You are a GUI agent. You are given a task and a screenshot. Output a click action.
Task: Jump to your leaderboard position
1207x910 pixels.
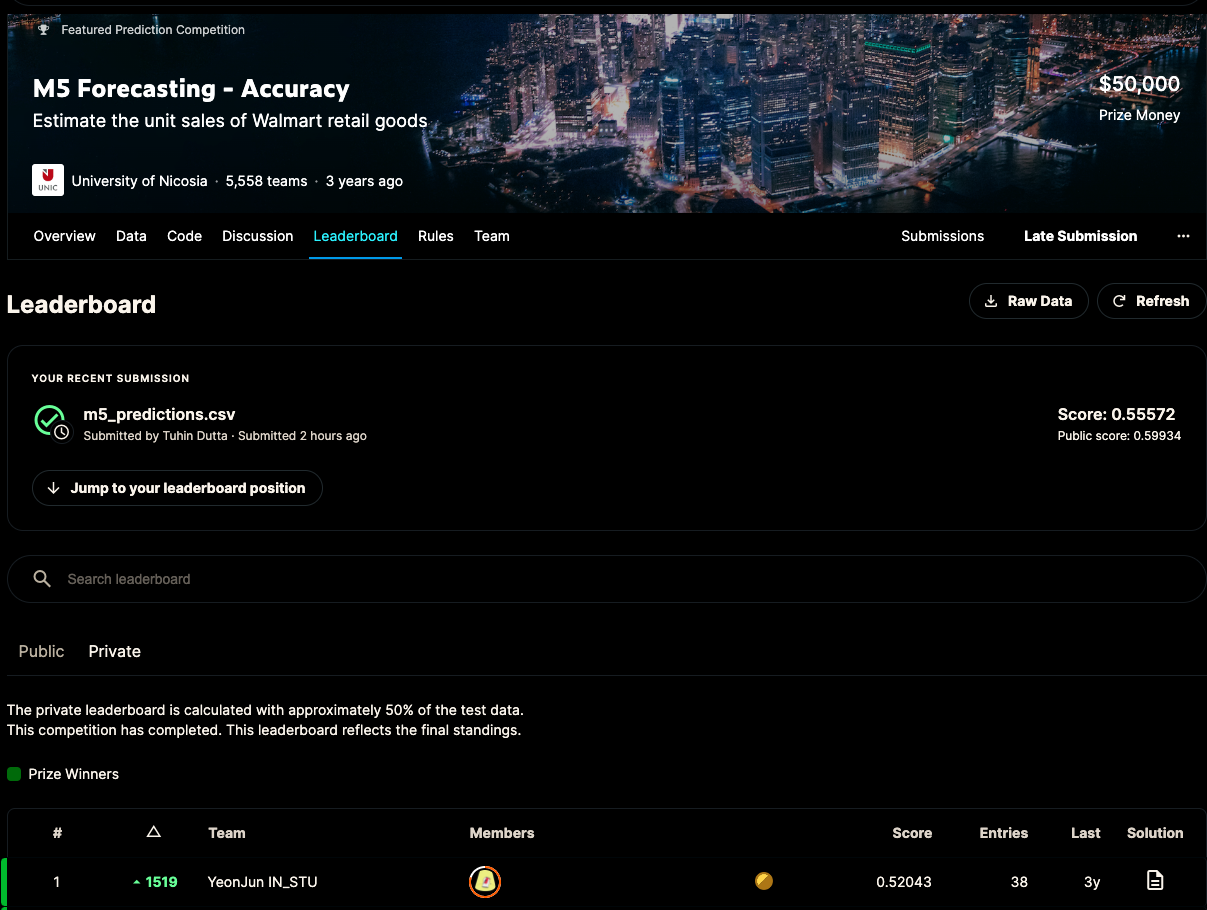177,488
